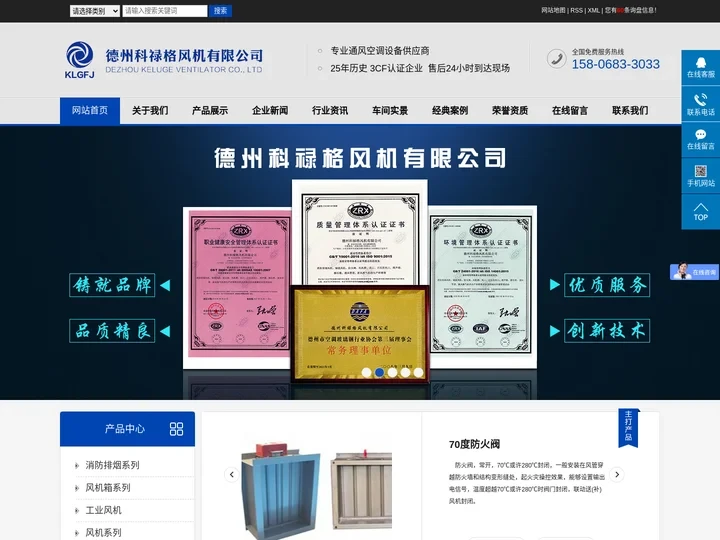Click the 产品中心 panel heading
This screenshot has width=720, height=540.
click(x=124, y=429)
